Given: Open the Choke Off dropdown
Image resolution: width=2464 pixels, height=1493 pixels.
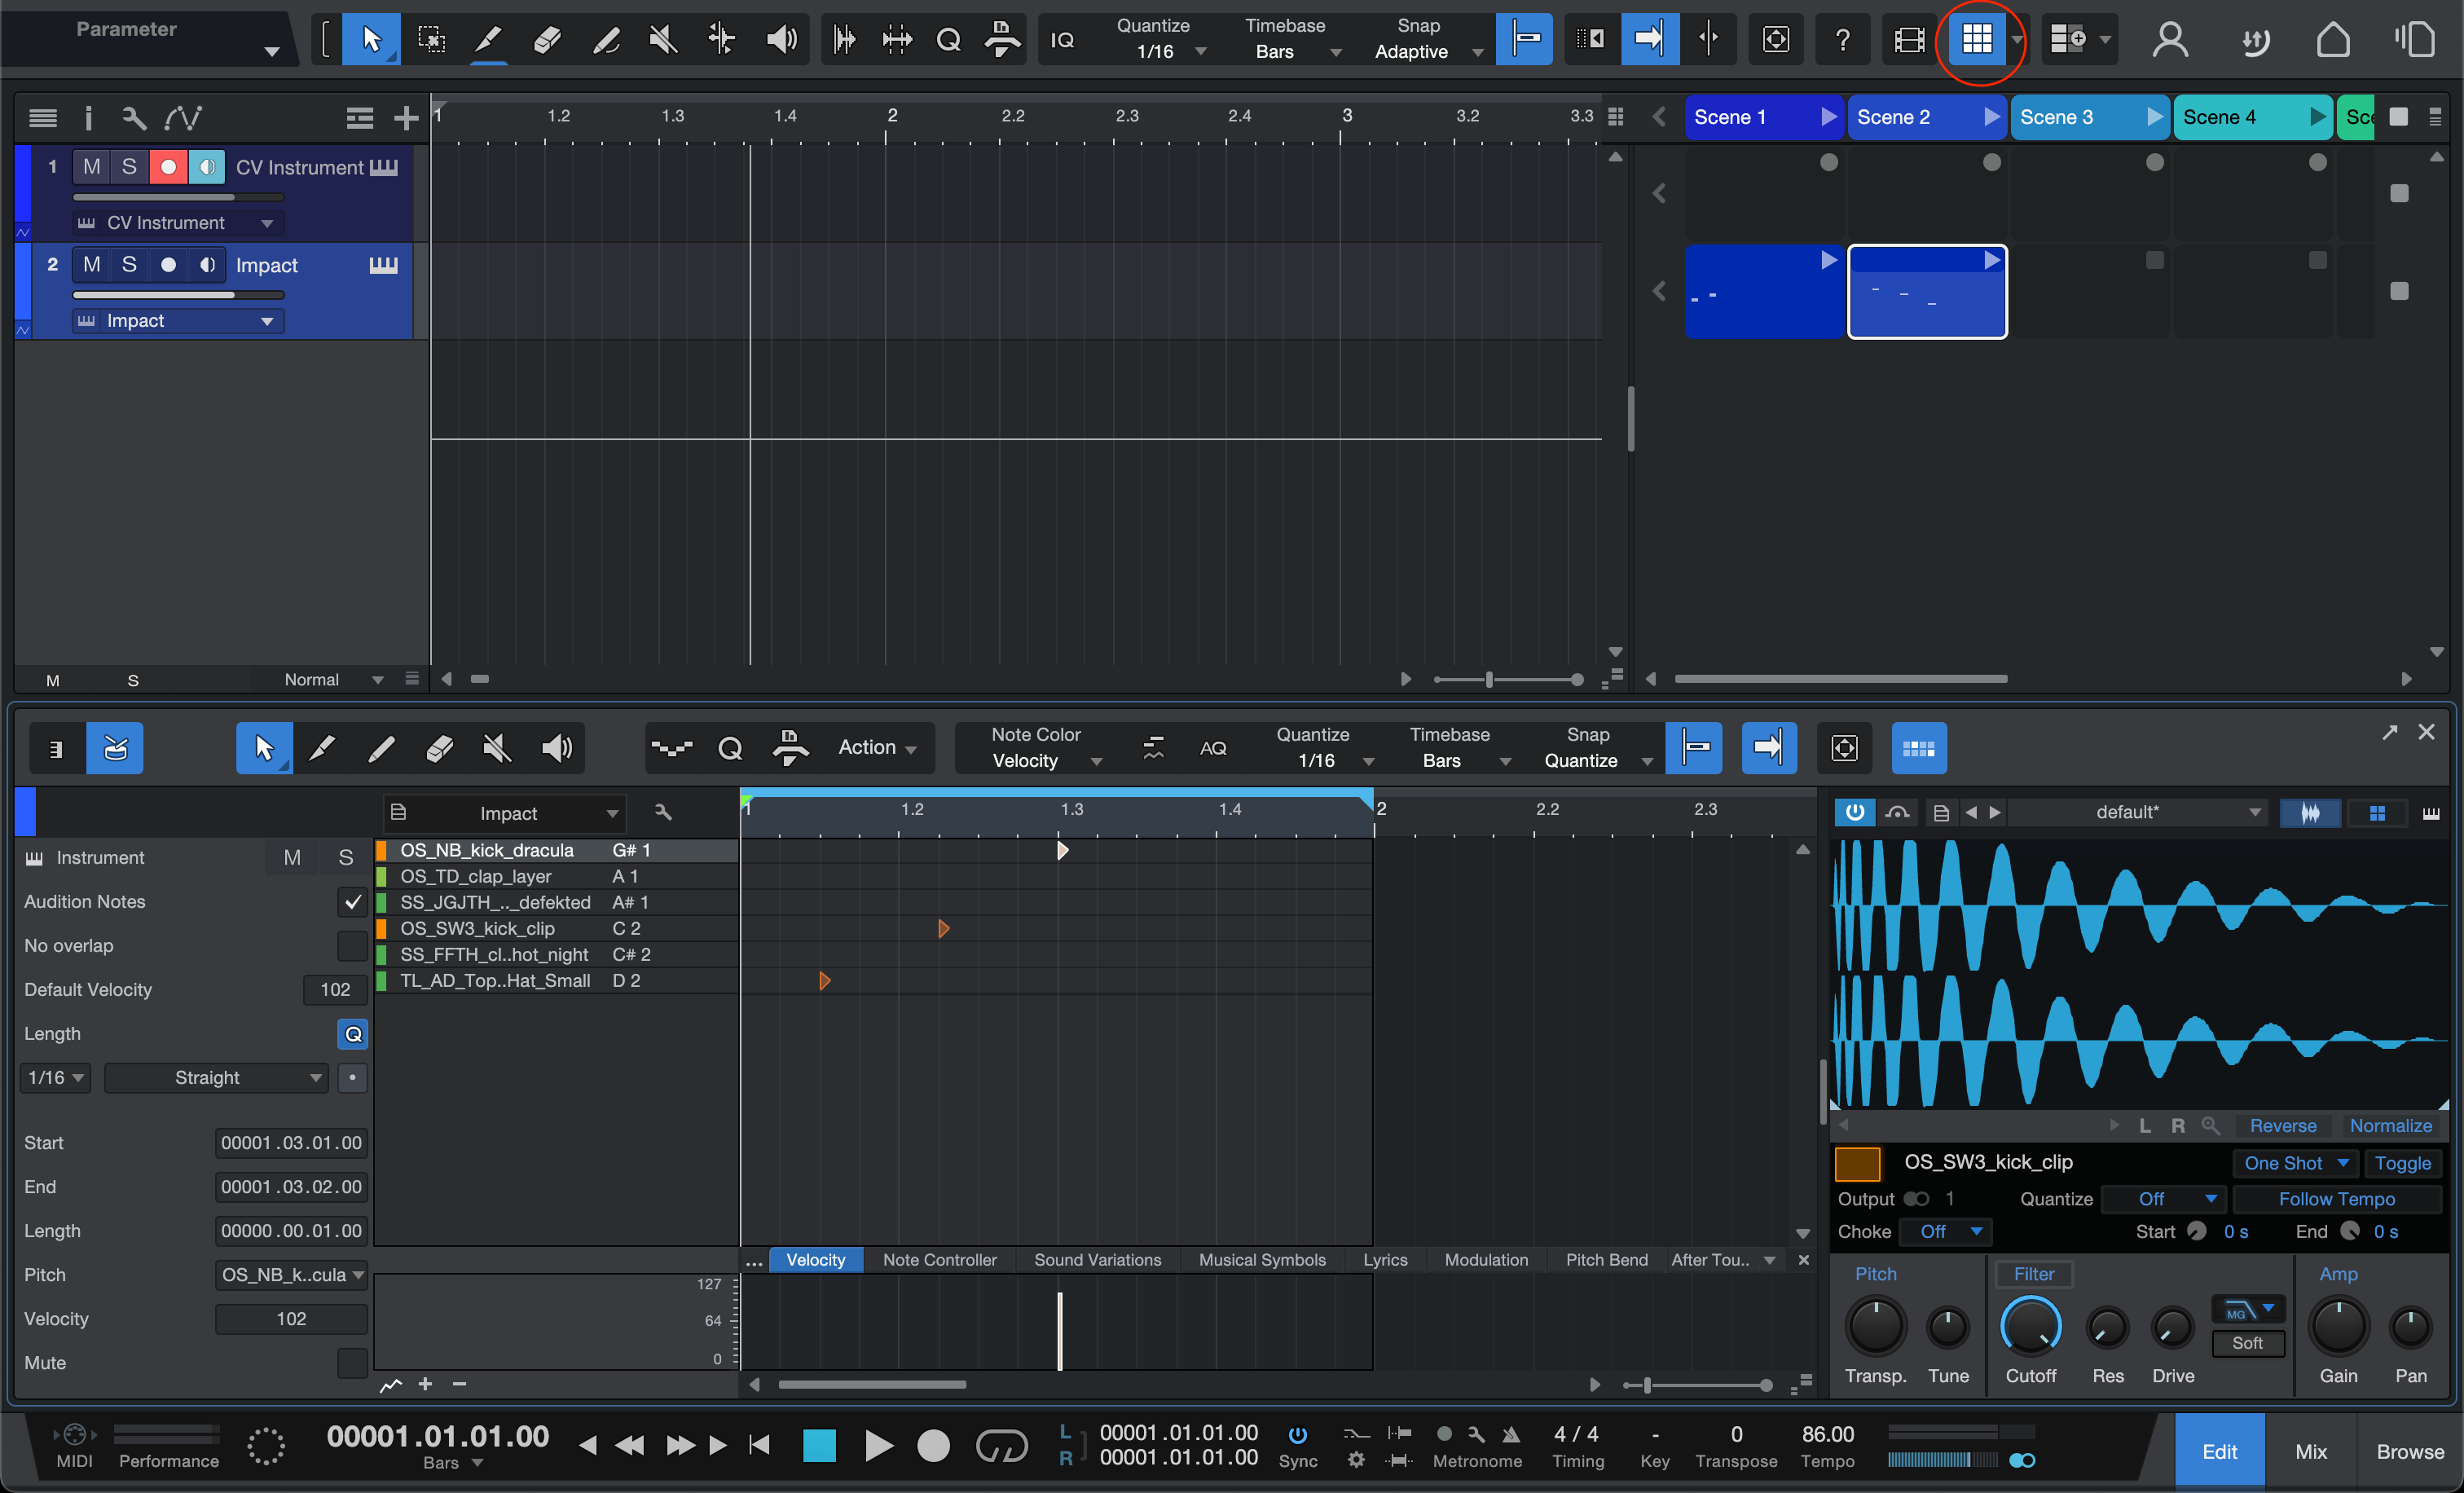Looking at the screenshot, I should [1944, 1232].
